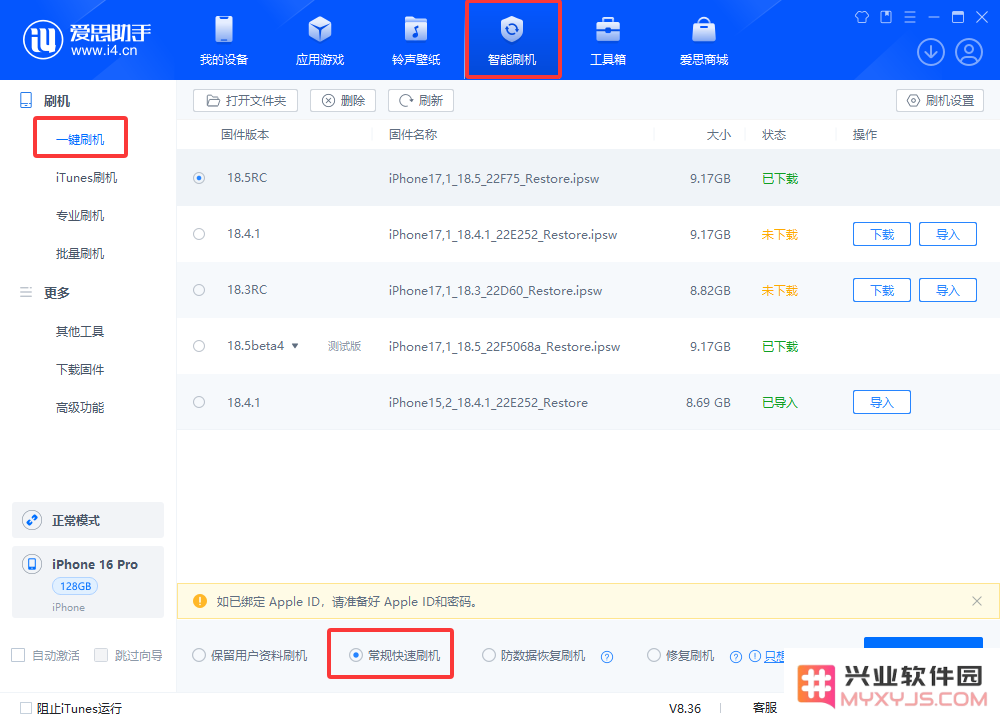Click 导入 for iPhone15,2 firmware row

coord(881,402)
